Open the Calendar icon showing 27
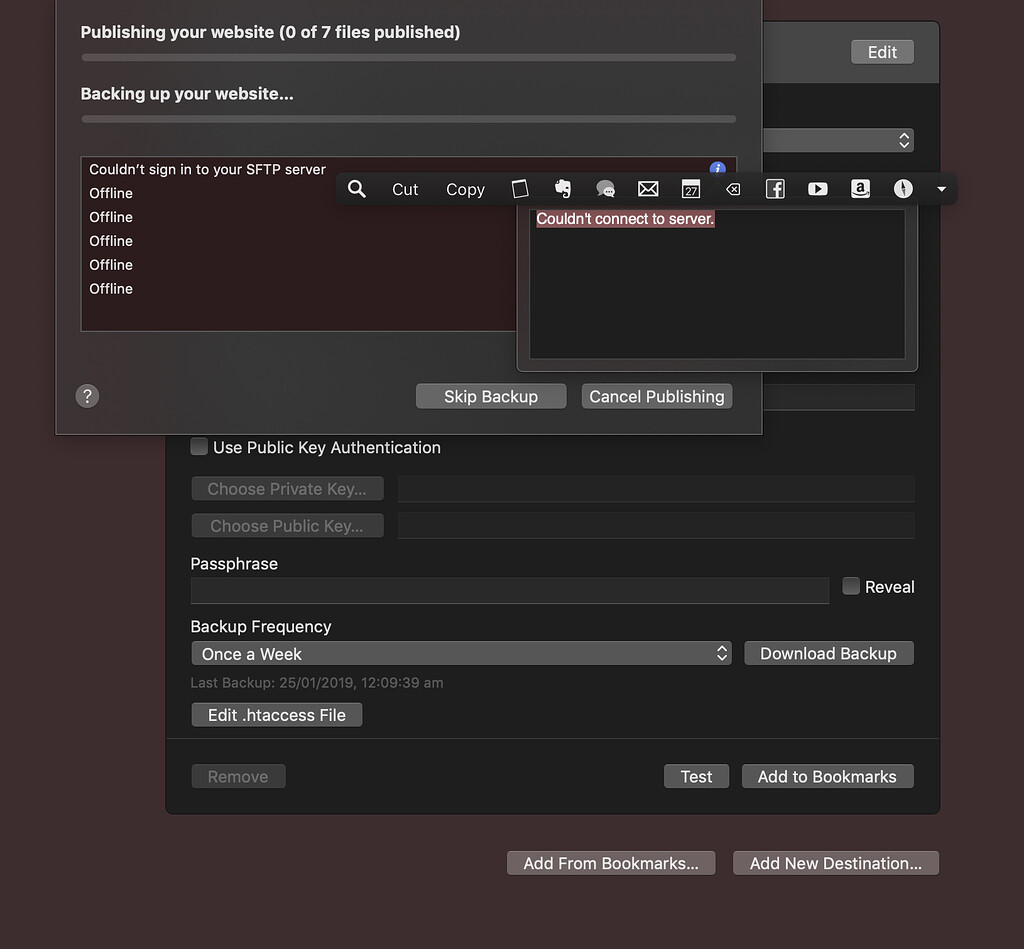 [x=690, y=189]
